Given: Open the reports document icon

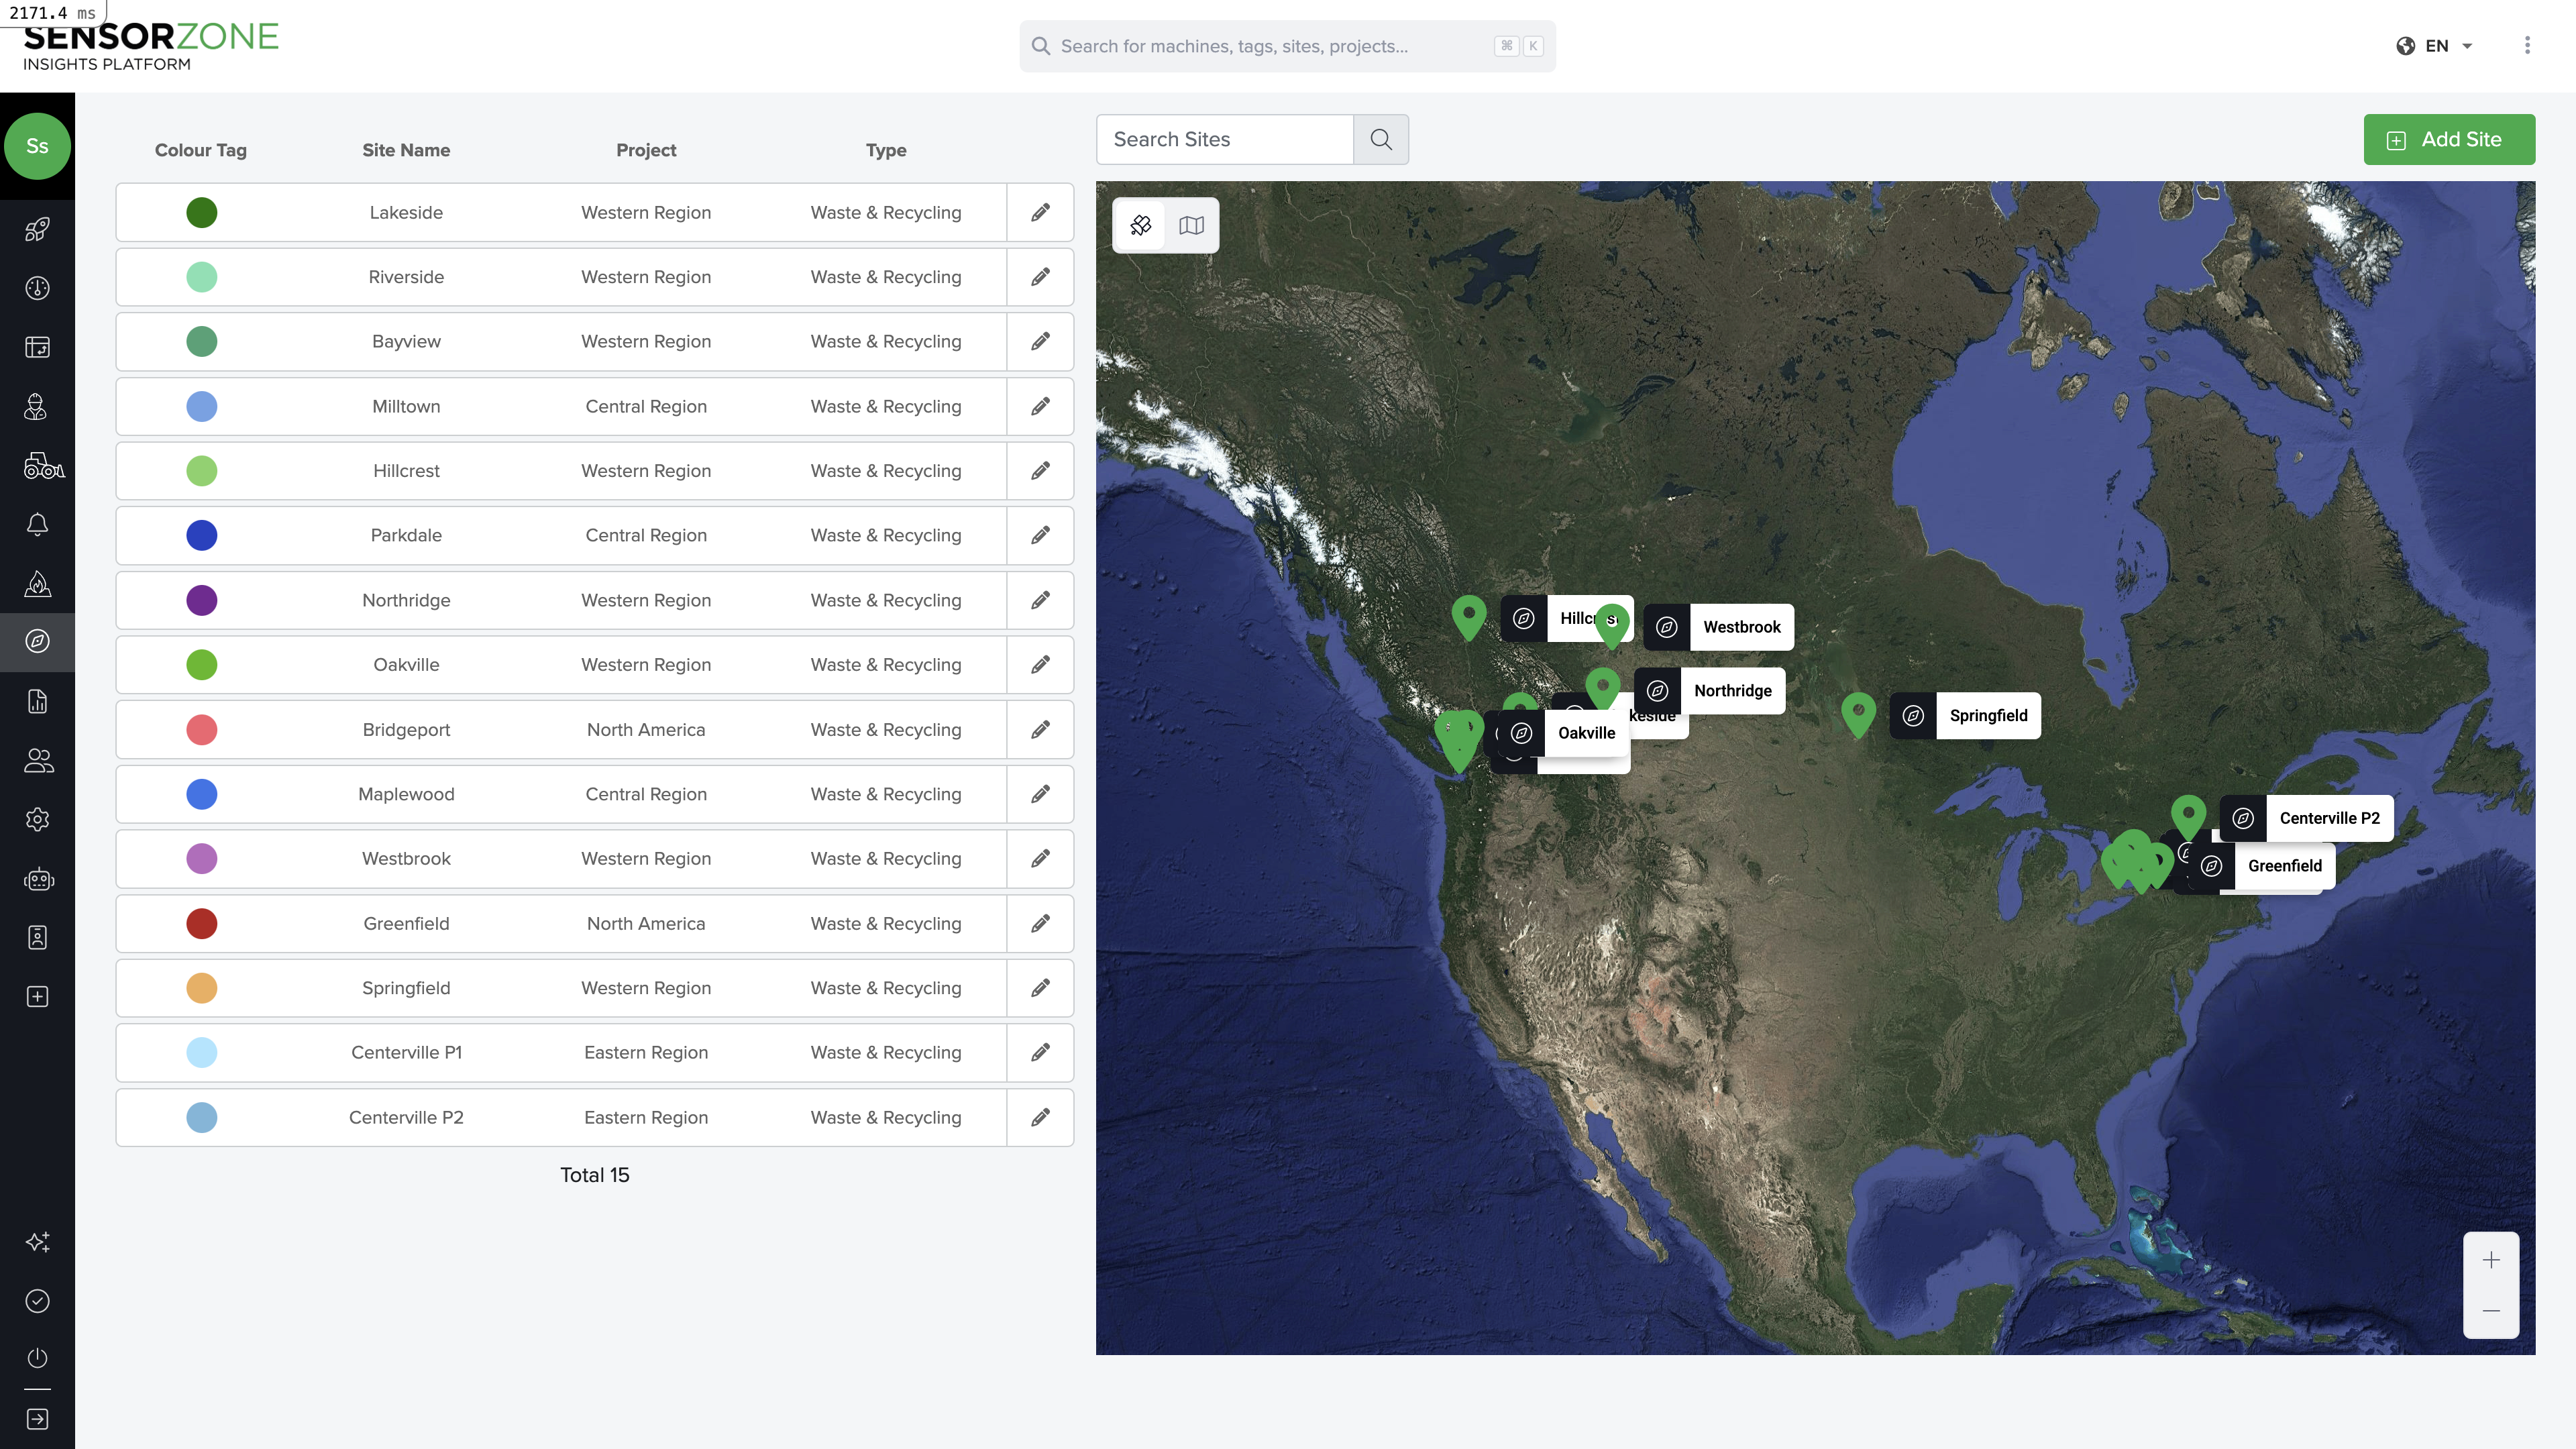Looking at the screenshot, I should [37, 701].
